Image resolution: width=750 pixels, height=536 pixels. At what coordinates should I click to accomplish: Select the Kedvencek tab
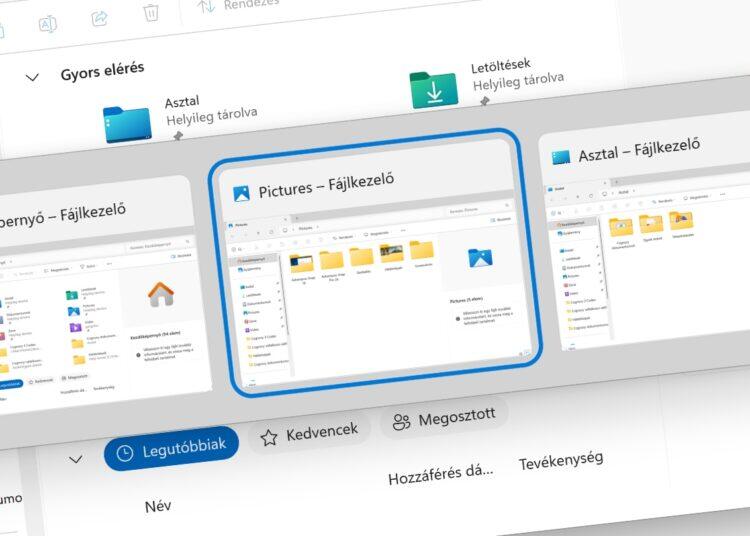click(309, 433)
